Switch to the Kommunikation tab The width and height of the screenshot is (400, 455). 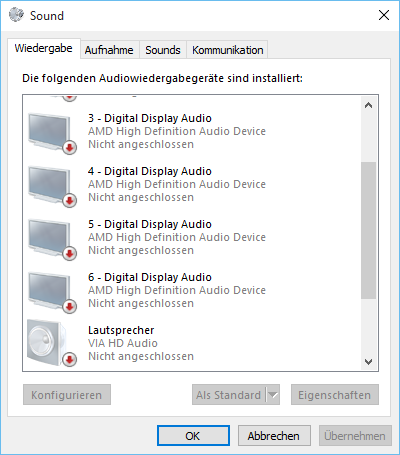click(228, 50)
